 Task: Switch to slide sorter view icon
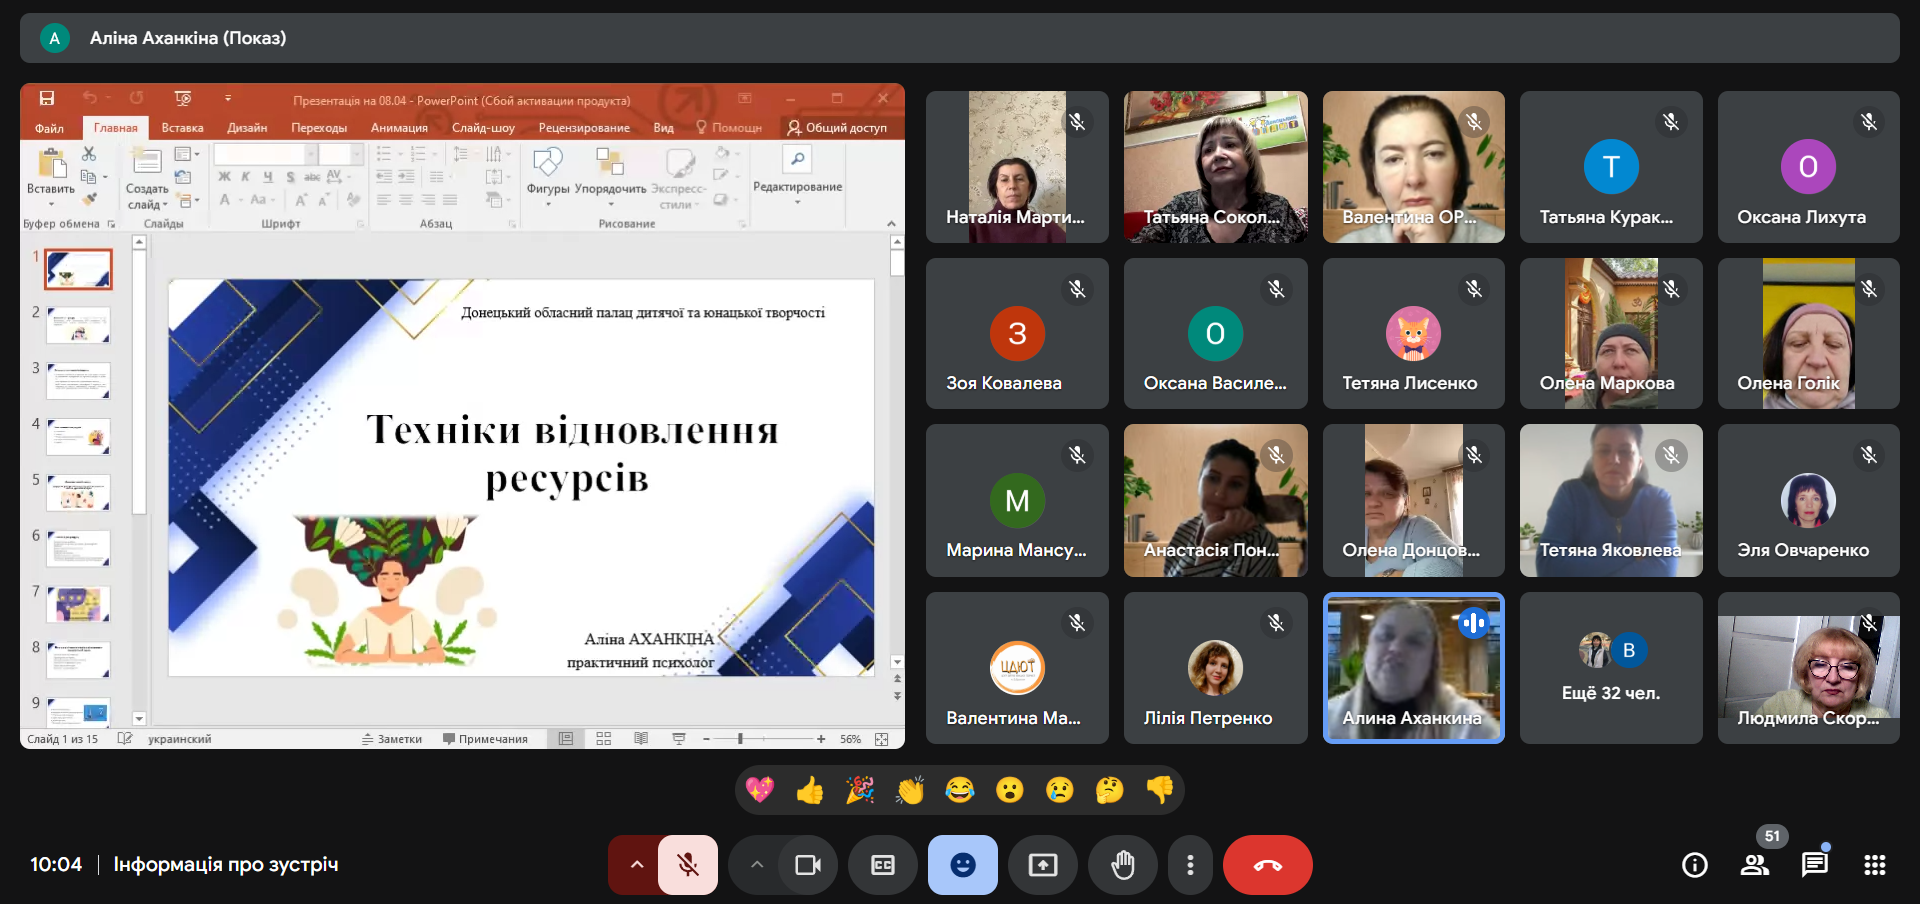coord(604,739)
